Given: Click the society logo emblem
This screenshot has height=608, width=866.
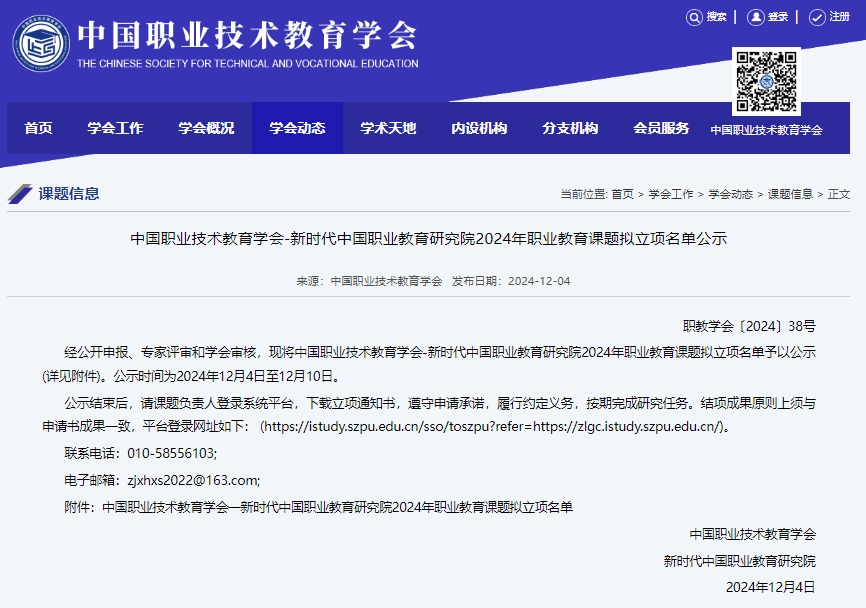Looking at the screenshot, I should click(41, 43).
